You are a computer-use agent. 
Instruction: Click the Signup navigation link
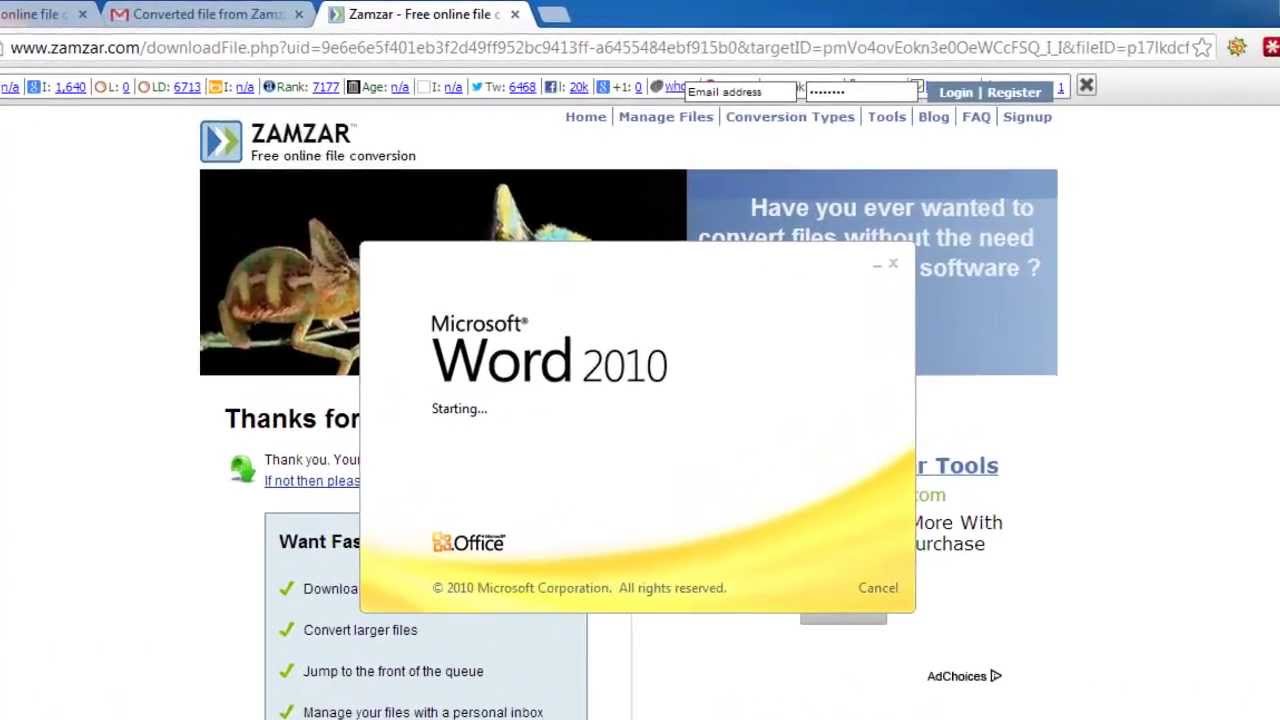(x=1027, y=117)
